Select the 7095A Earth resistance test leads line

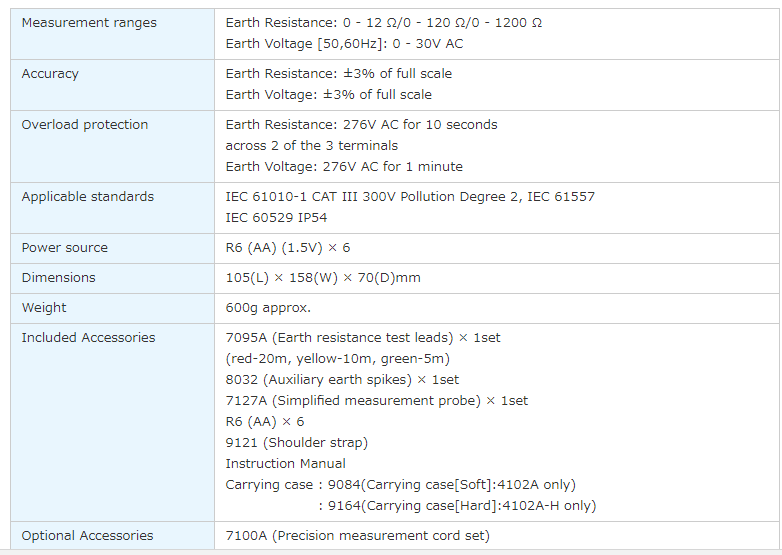[363, 338]
